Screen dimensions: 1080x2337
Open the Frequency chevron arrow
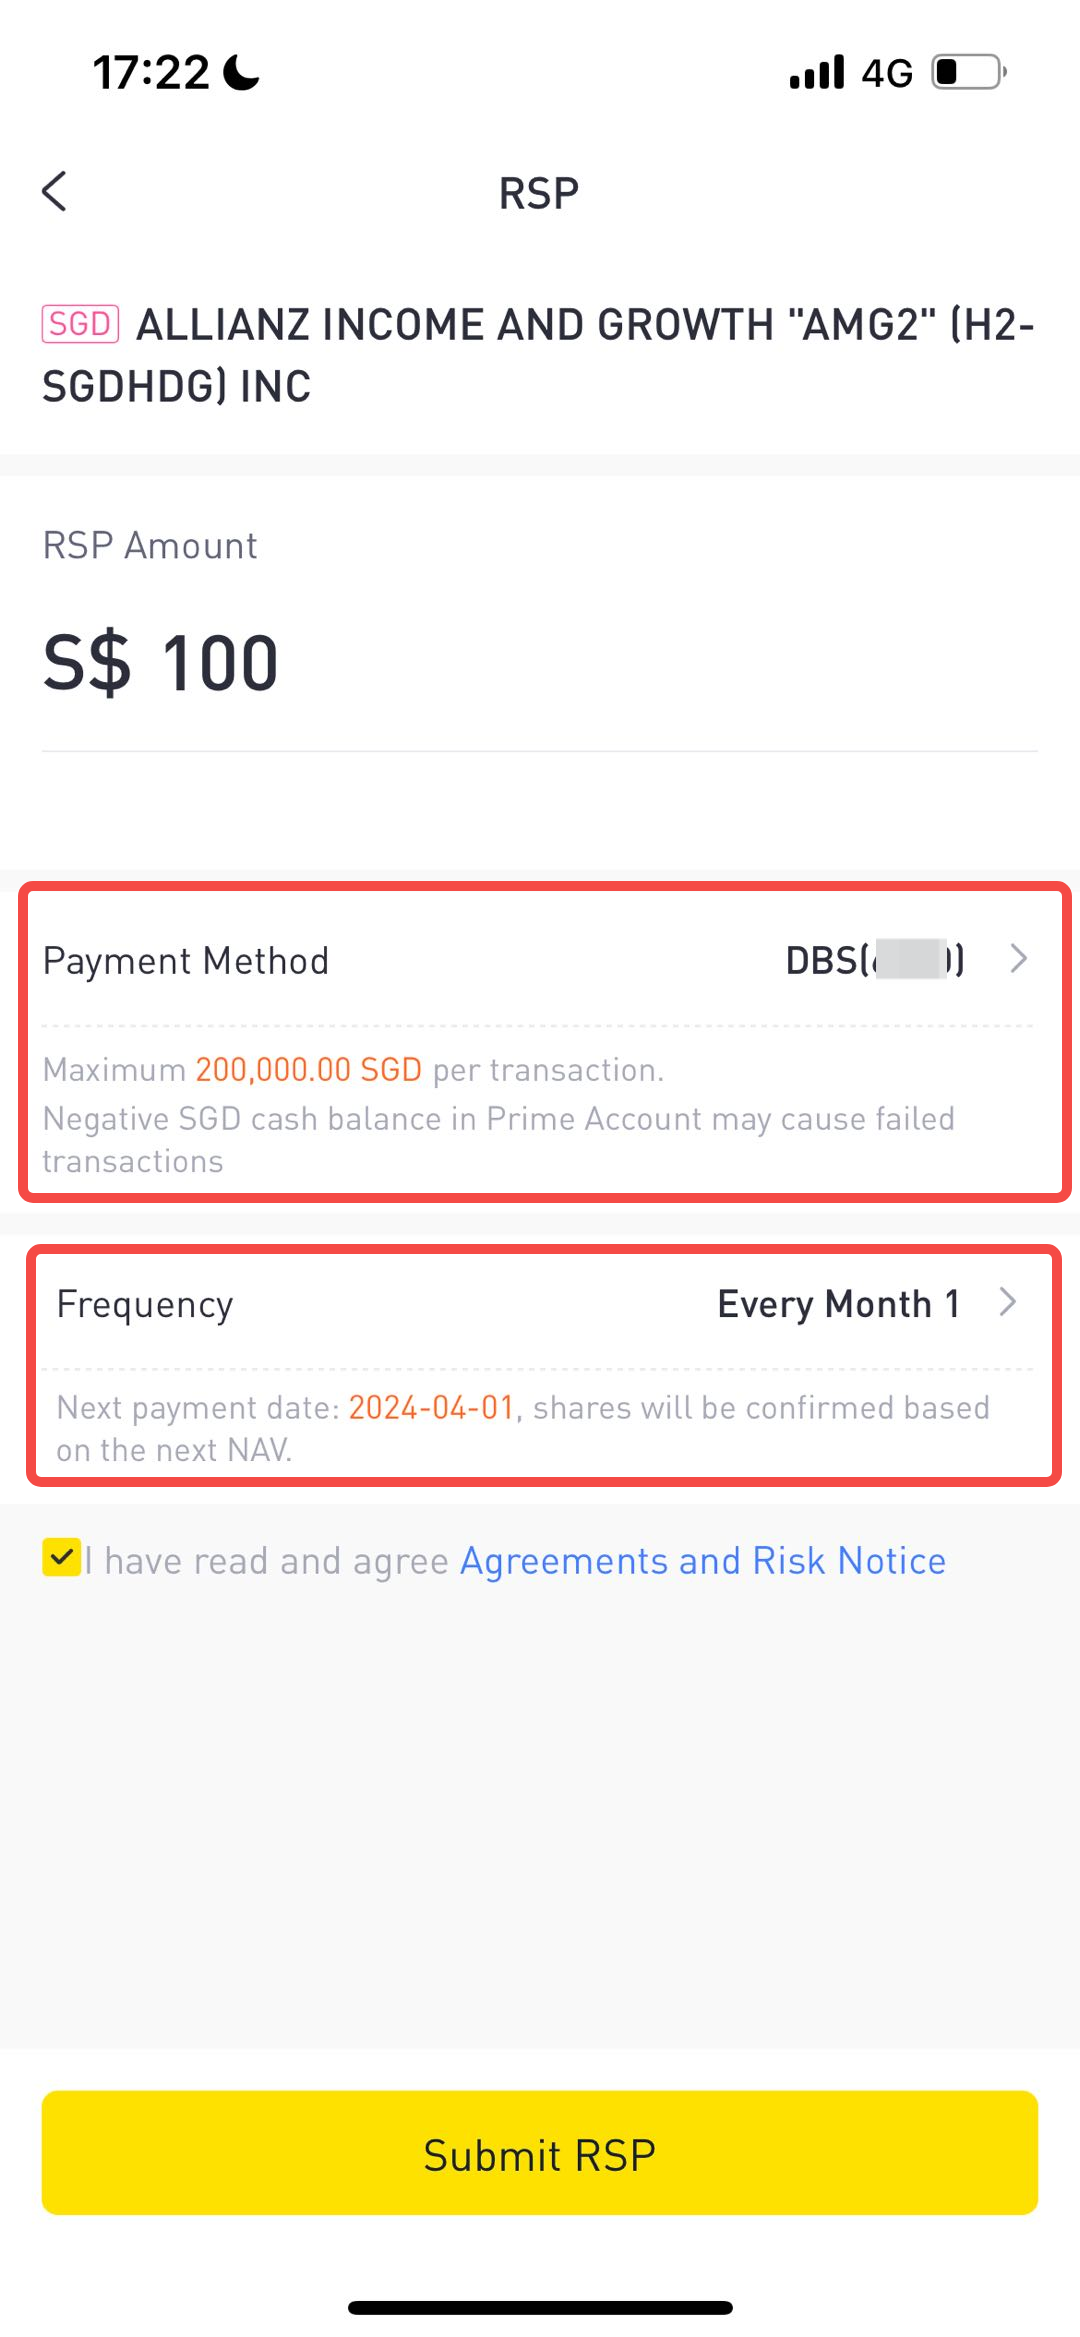[x=1008, y=1302]
